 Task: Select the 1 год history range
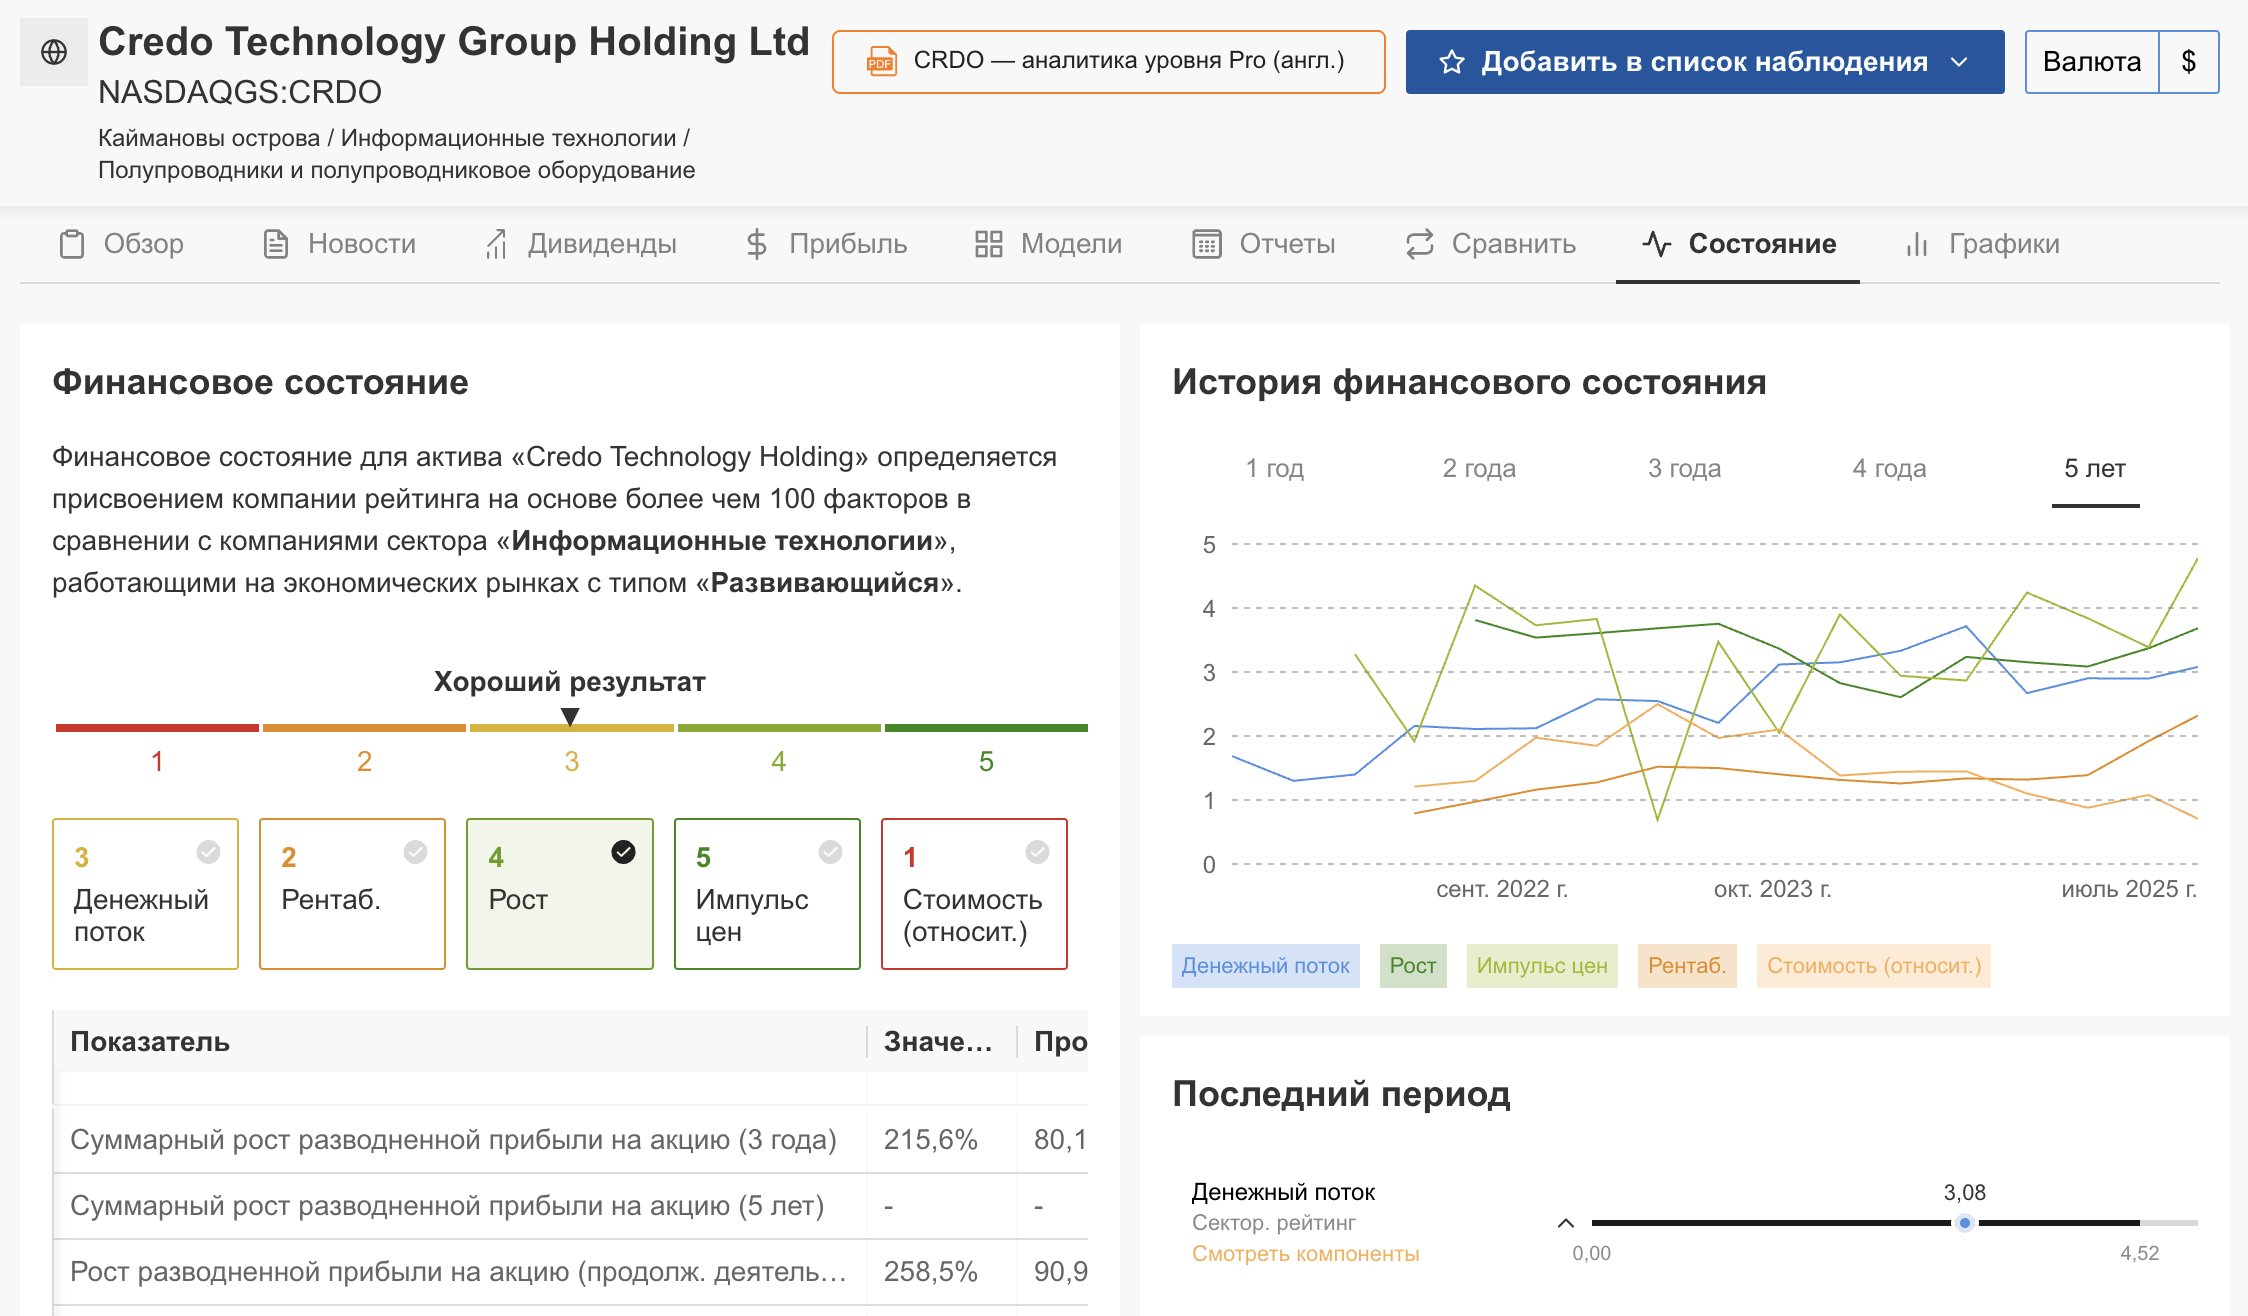(1275, 468)
